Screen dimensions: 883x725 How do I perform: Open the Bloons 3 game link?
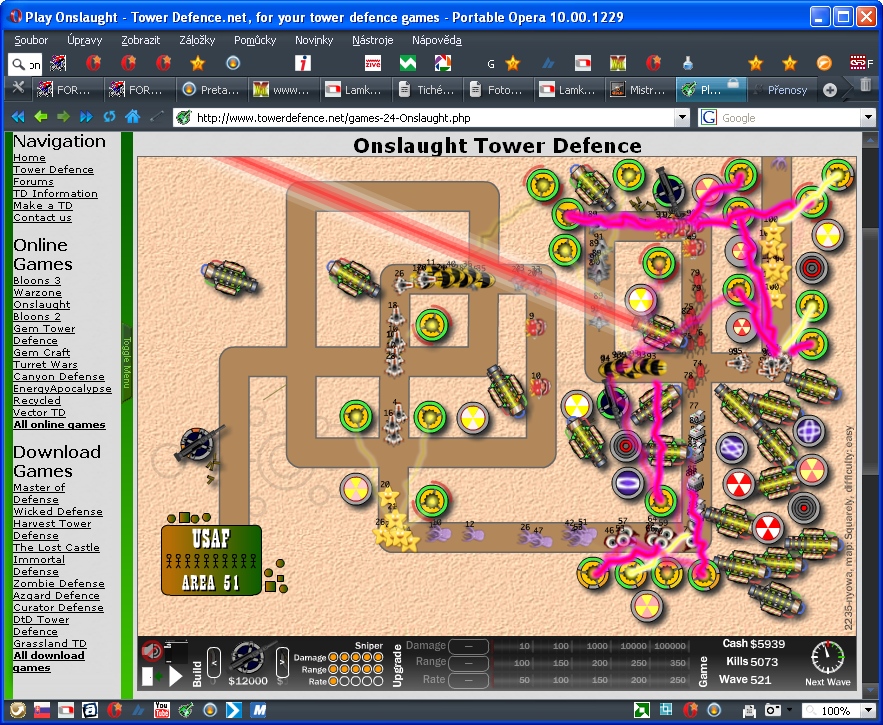(37, 281)
